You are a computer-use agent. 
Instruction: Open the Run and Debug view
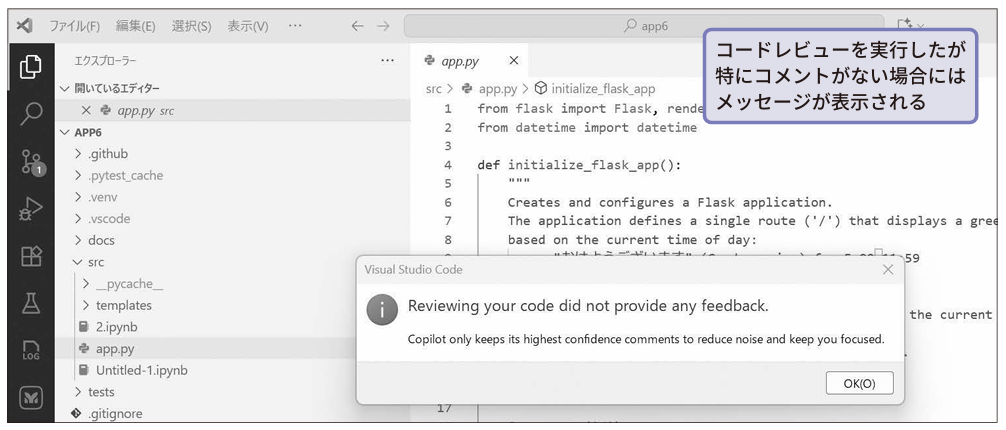tap(31, 209)
